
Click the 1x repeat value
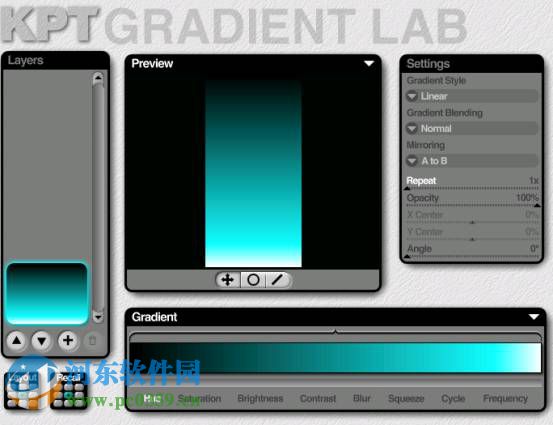(534, 181)
